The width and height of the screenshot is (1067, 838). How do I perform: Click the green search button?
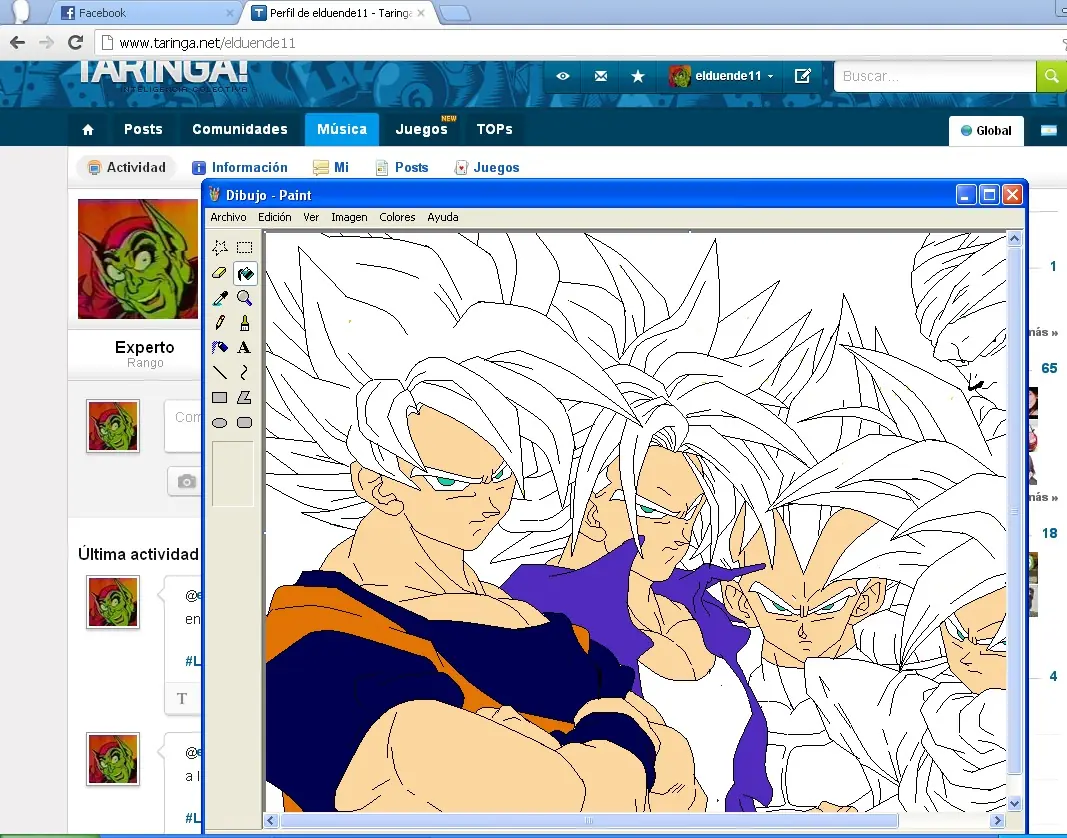(x=1051, y=76)
